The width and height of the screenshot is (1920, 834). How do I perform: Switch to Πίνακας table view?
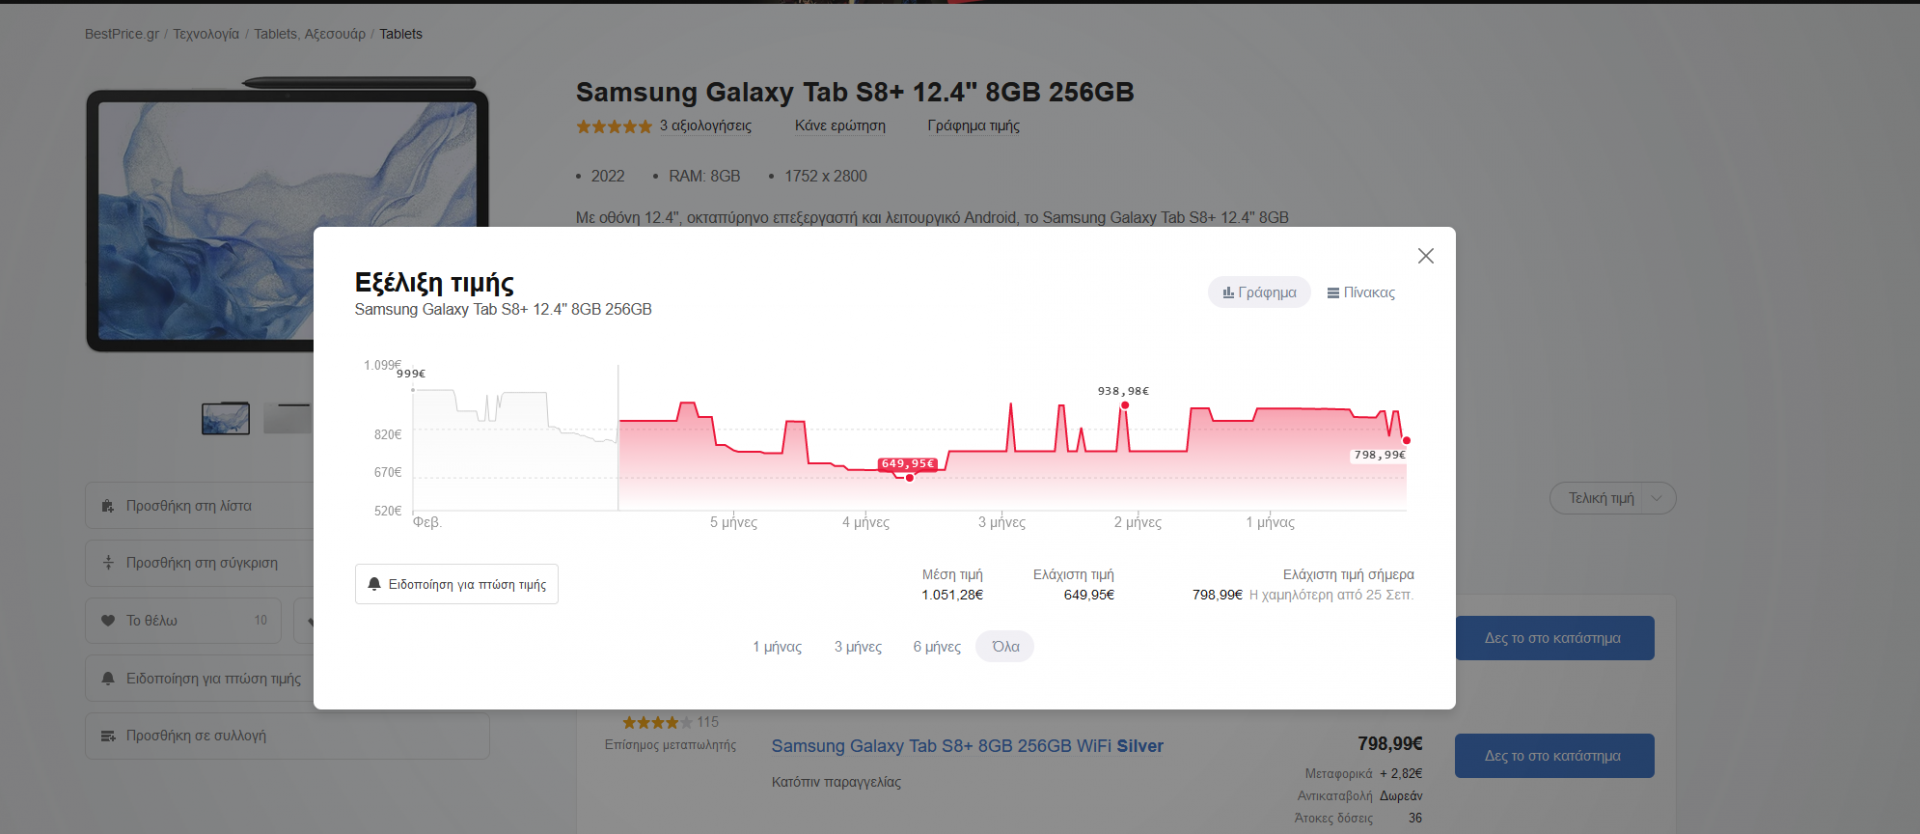(x=1360, y=292)
